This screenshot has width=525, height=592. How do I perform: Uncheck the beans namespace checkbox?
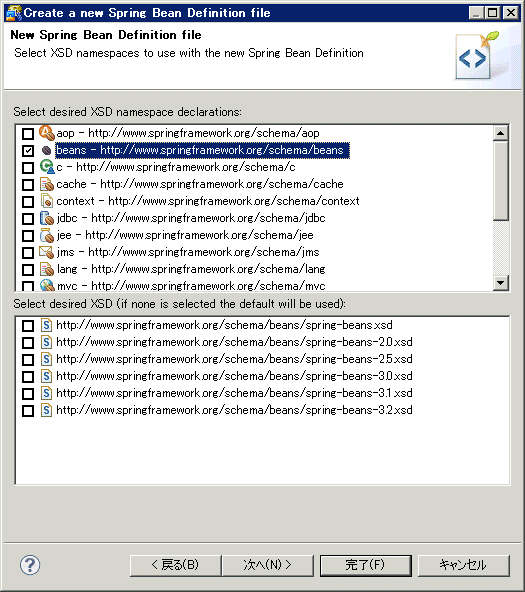tap(28, 151)
